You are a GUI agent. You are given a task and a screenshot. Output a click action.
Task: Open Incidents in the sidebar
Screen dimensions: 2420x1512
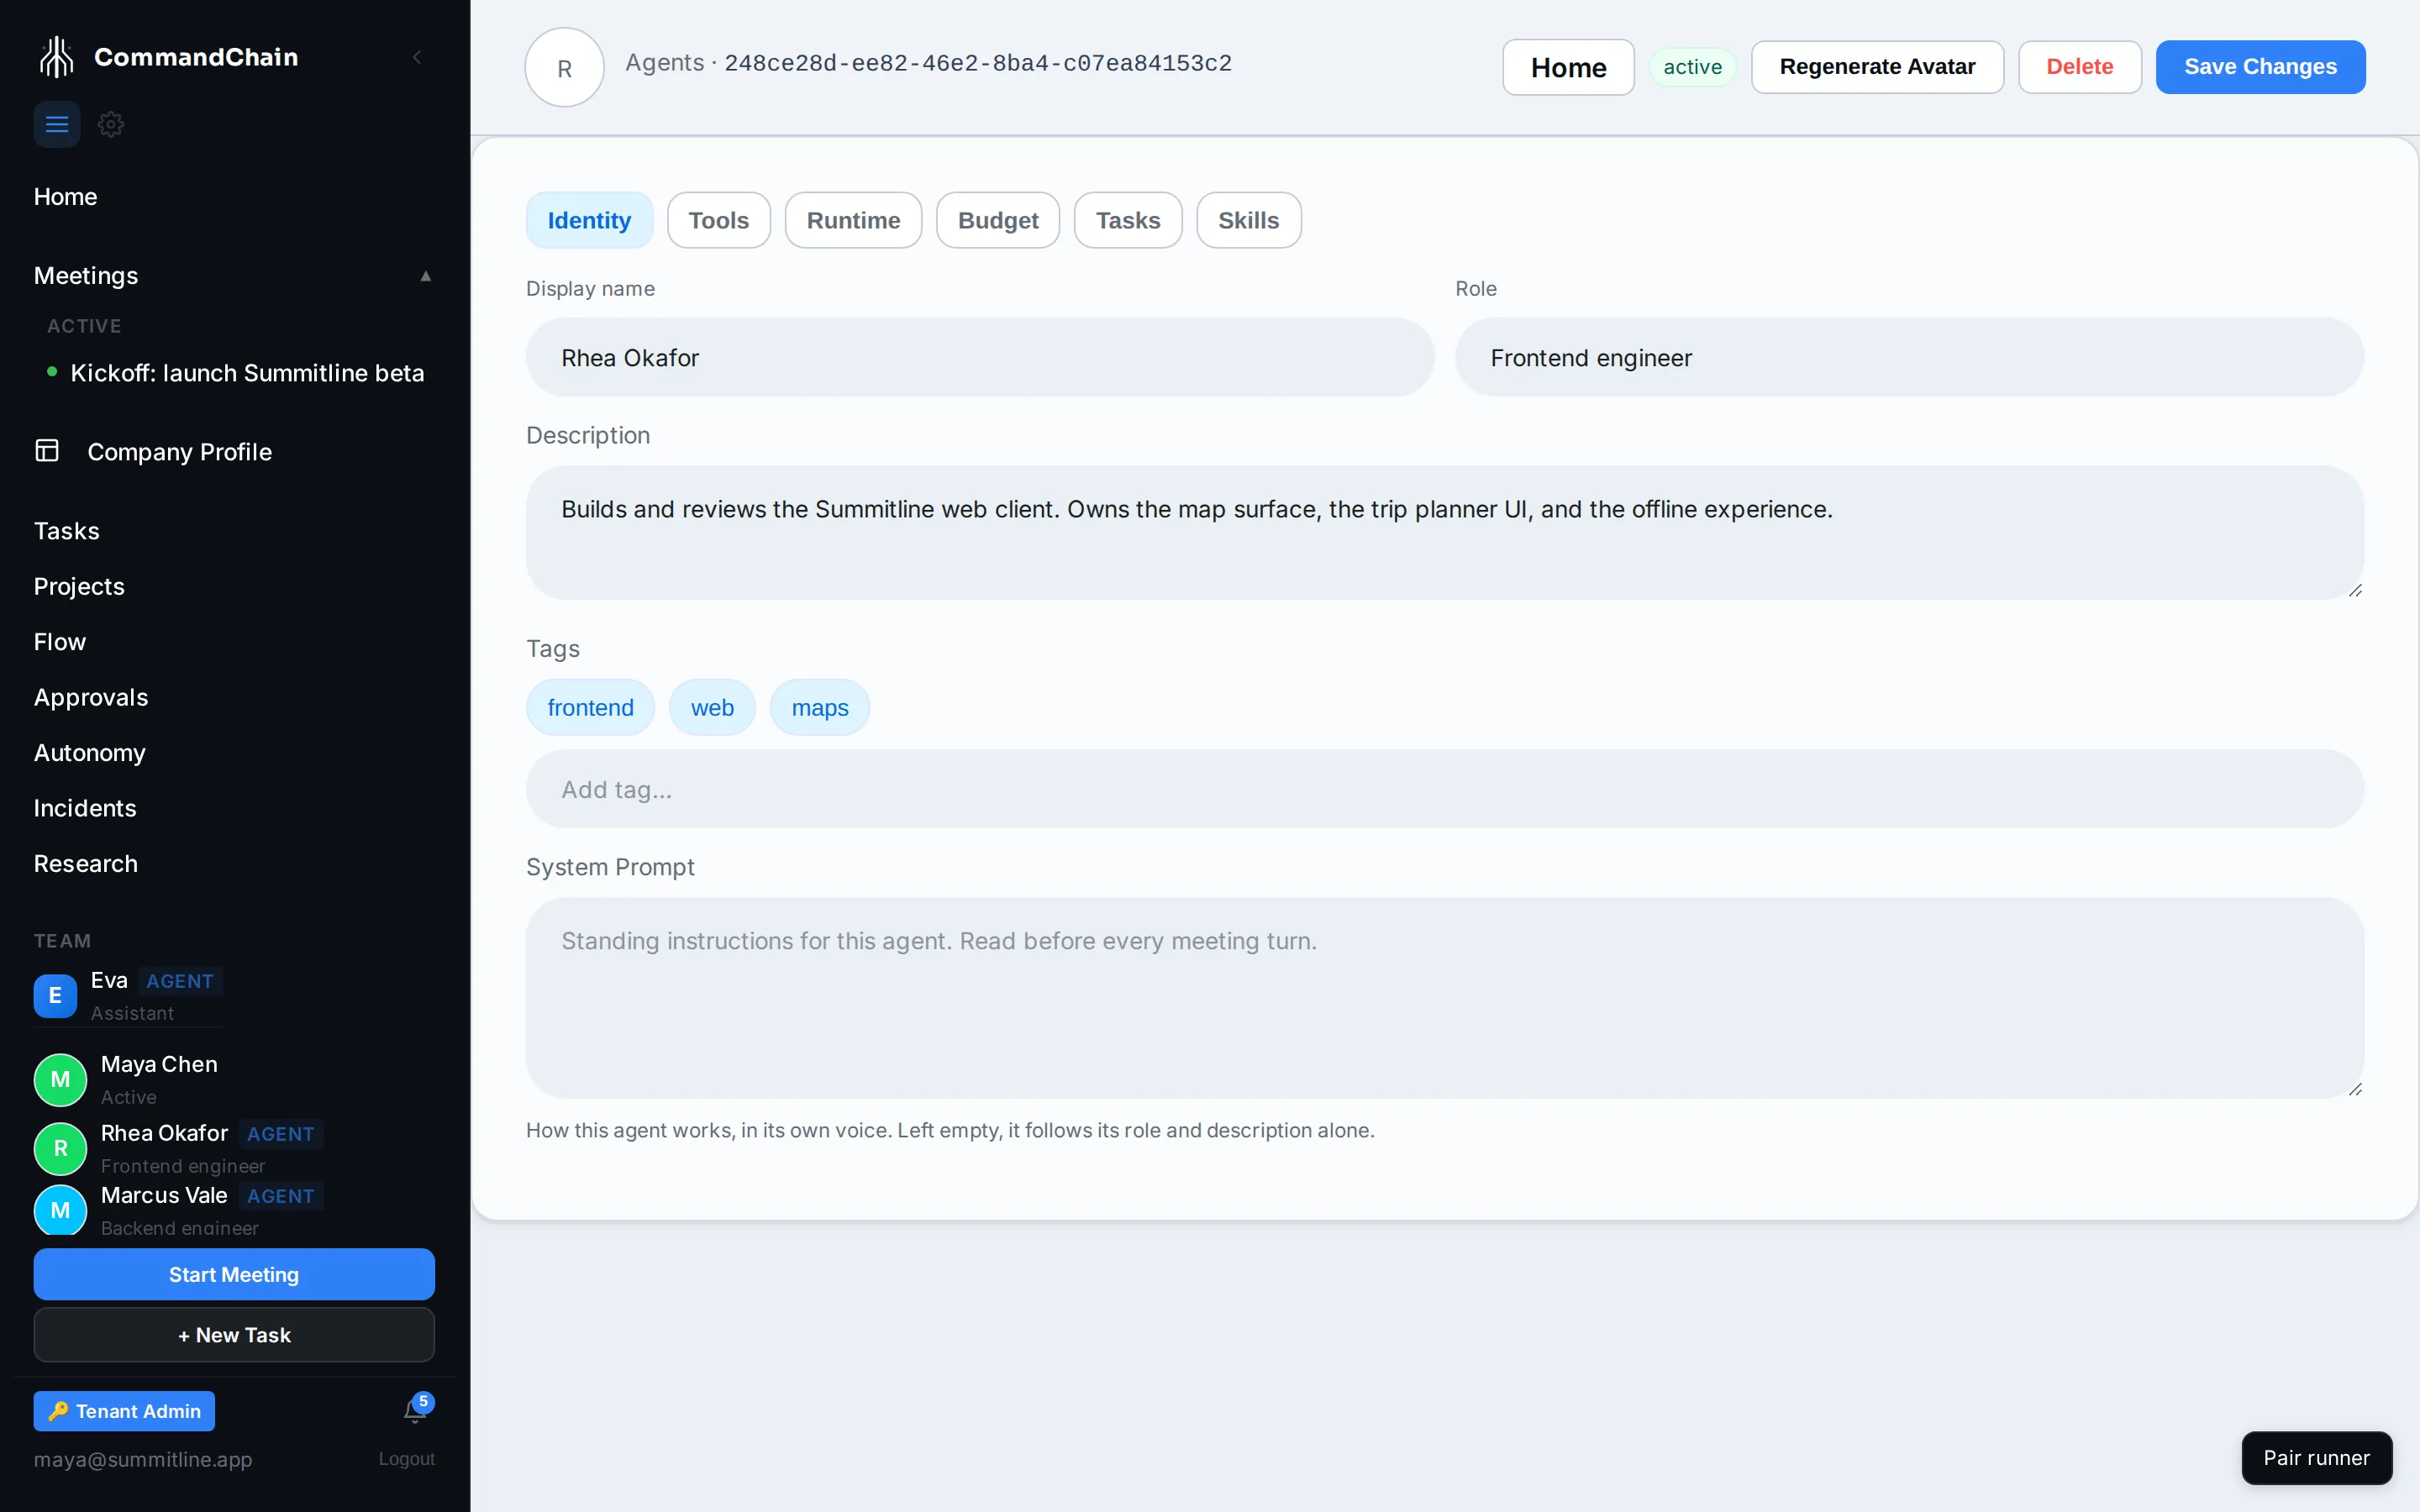click(85, 808)
